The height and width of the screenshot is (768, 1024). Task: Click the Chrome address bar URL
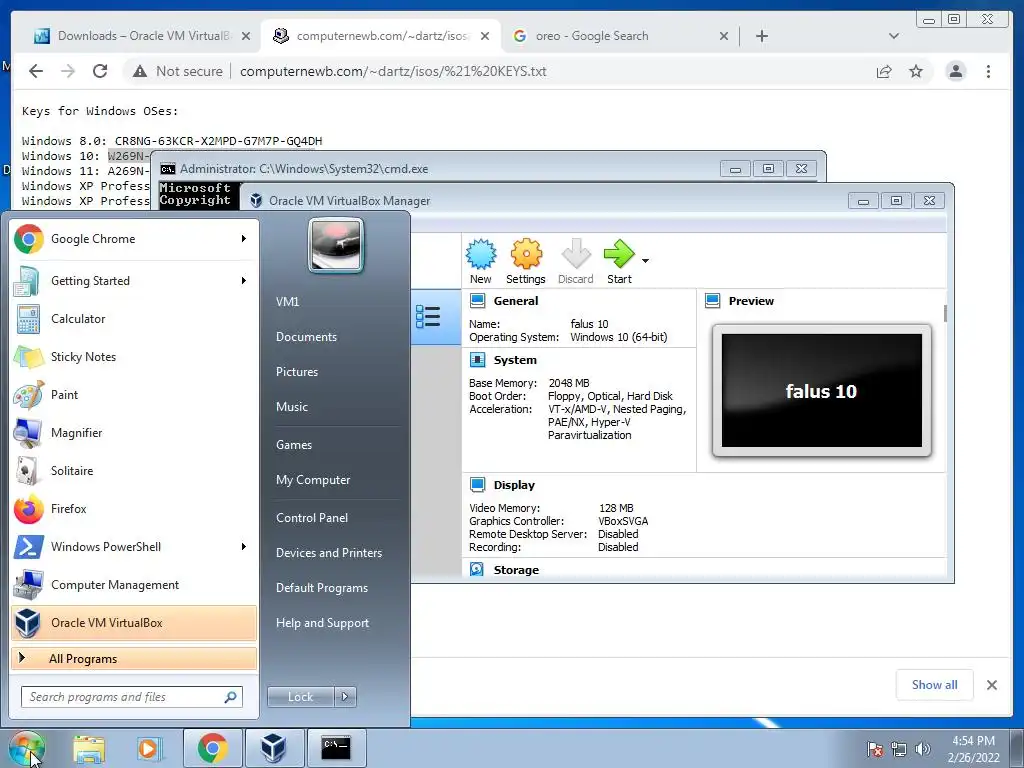pyautogui.click(x=393, y=71)
